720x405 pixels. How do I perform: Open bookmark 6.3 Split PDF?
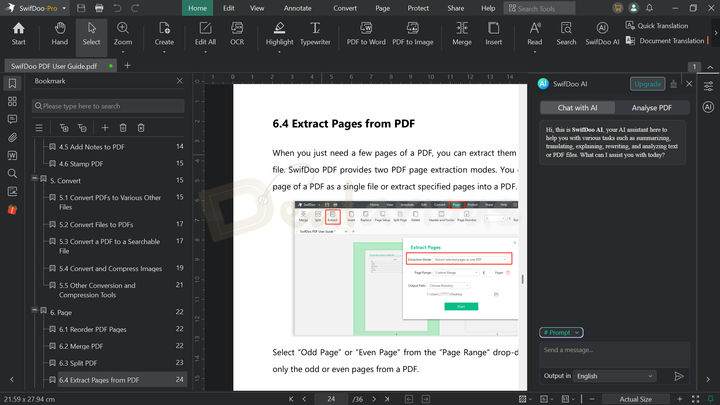pos(78,363)
